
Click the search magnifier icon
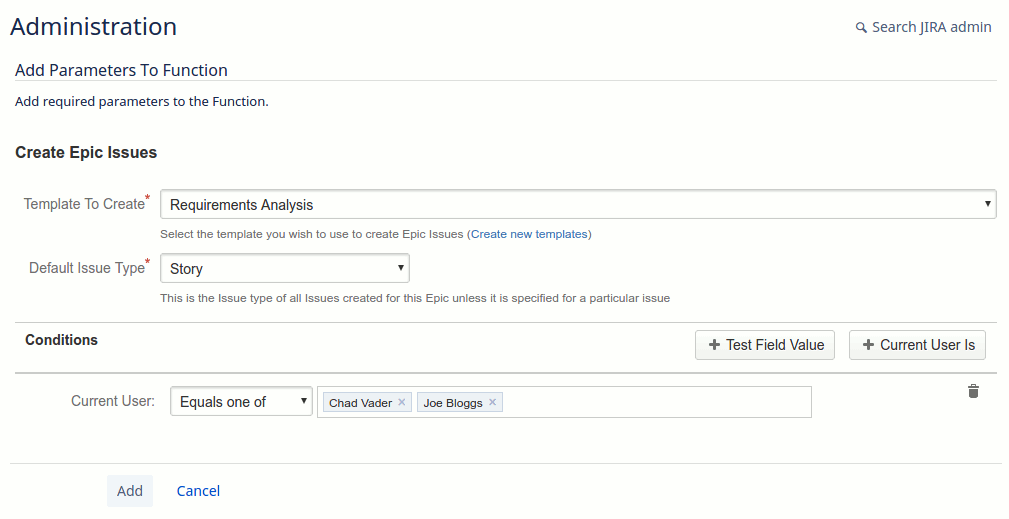[861, 28]
